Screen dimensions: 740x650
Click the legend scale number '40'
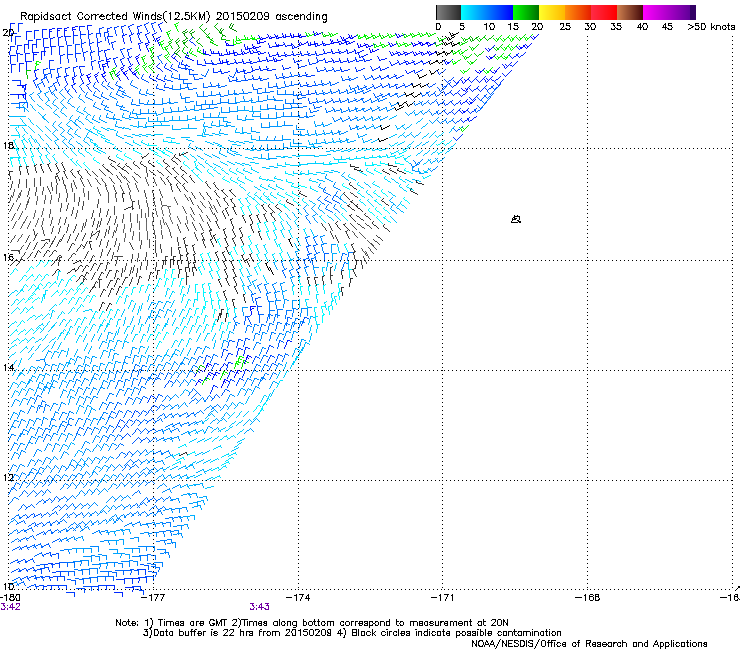[642, 27]
